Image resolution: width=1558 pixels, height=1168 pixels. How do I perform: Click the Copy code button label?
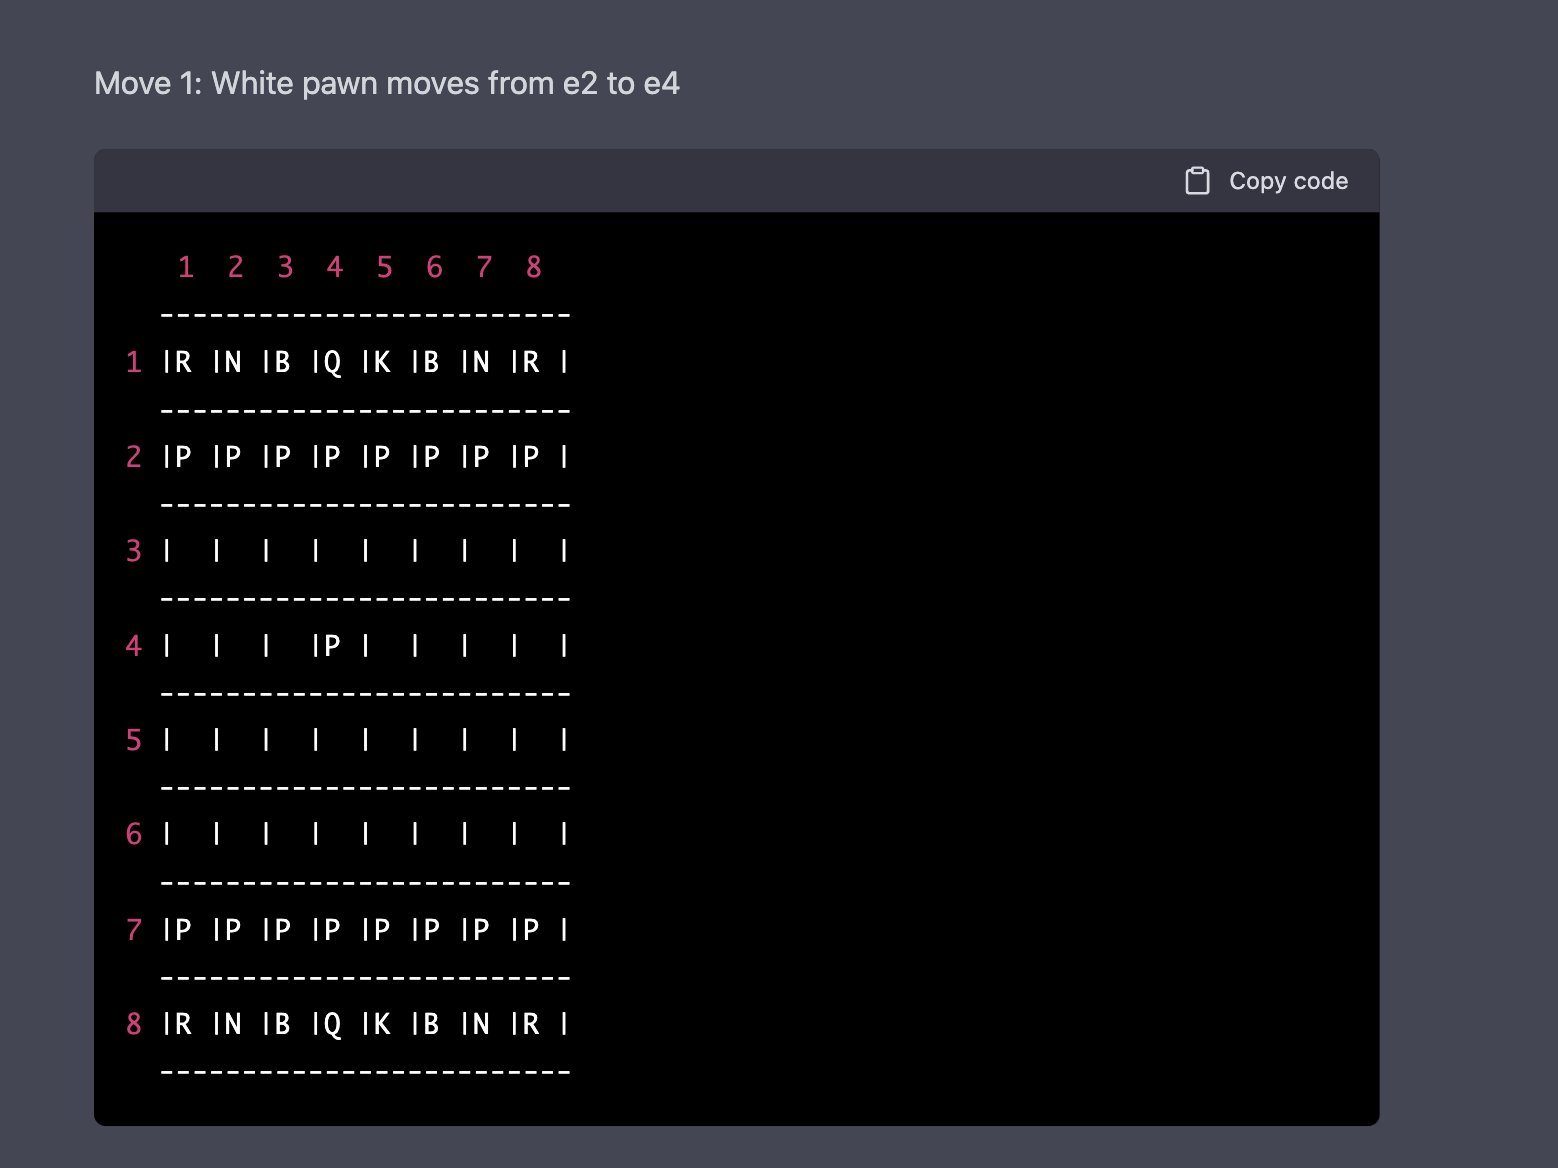(1288, 181)
